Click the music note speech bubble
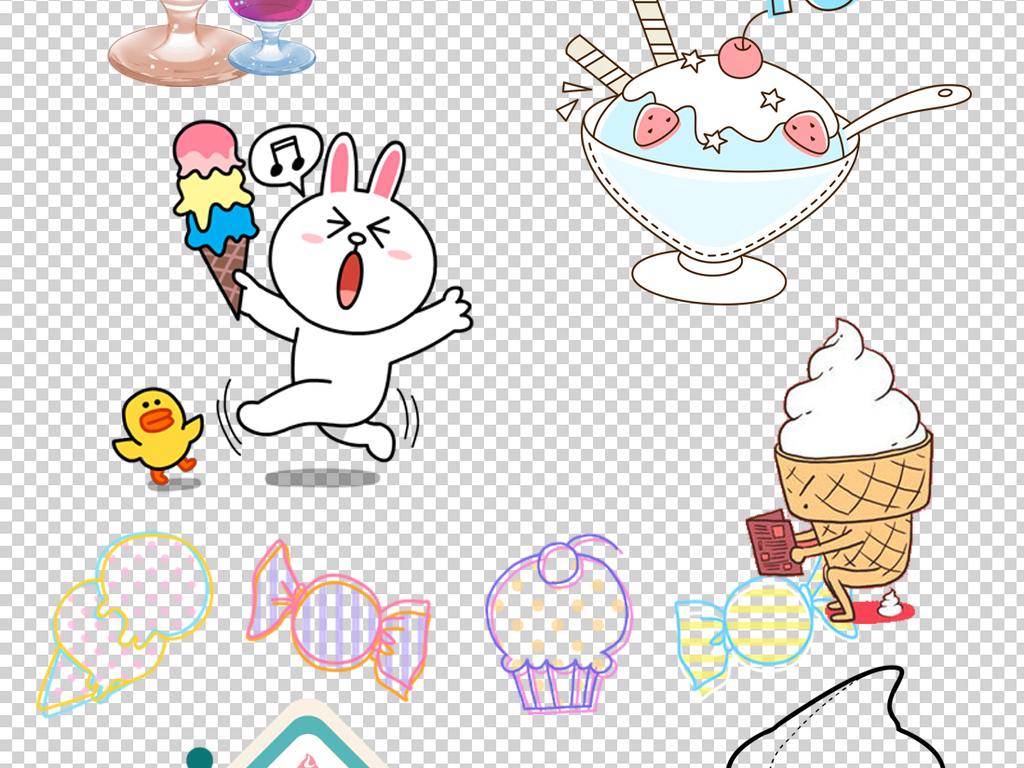This screenshot has height=768, width=1024. point(286,159)
